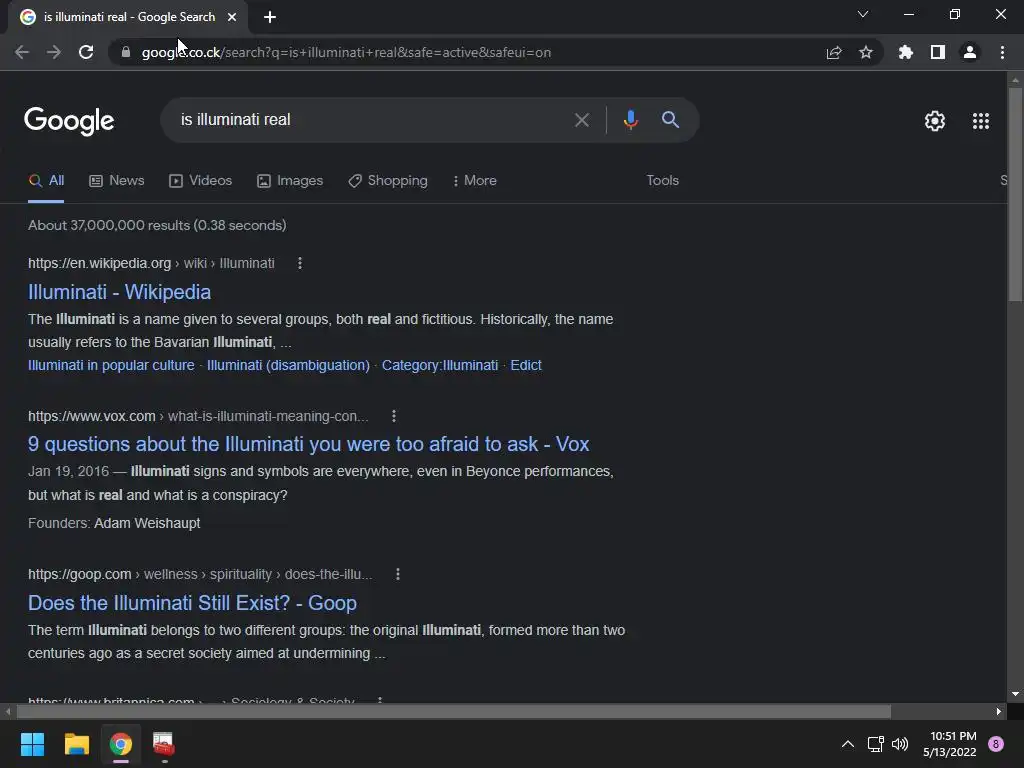Open a new browser tab

[270, 17]
